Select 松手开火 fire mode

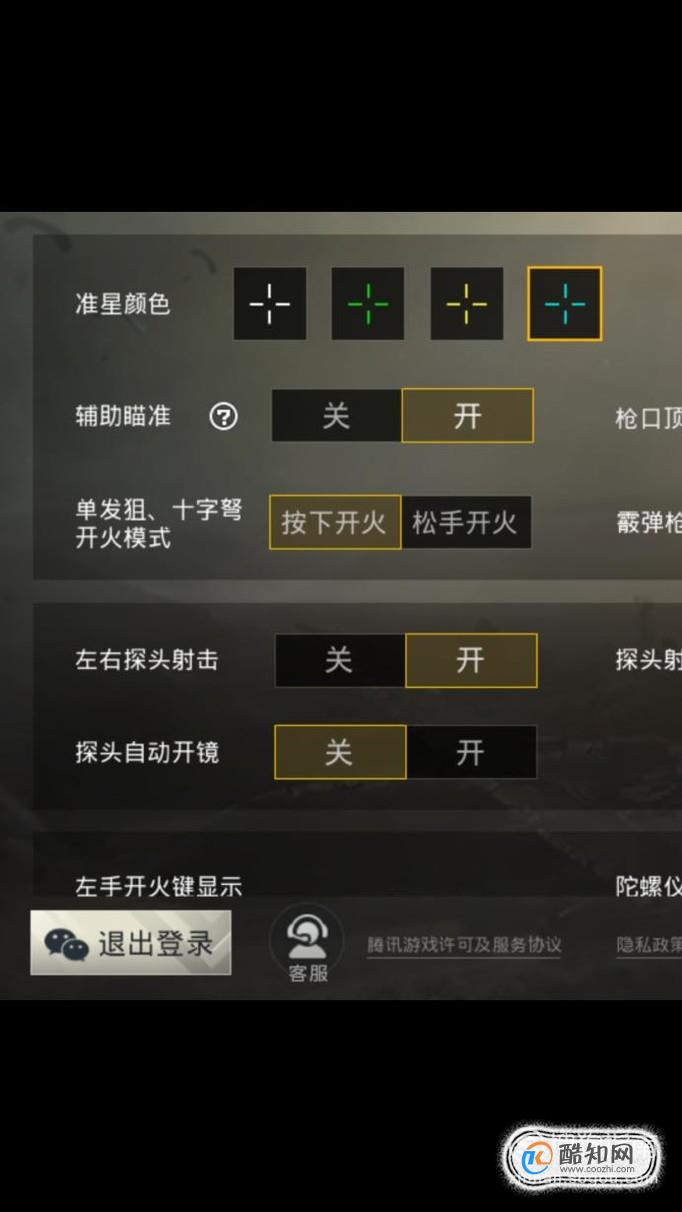[466, 522]
